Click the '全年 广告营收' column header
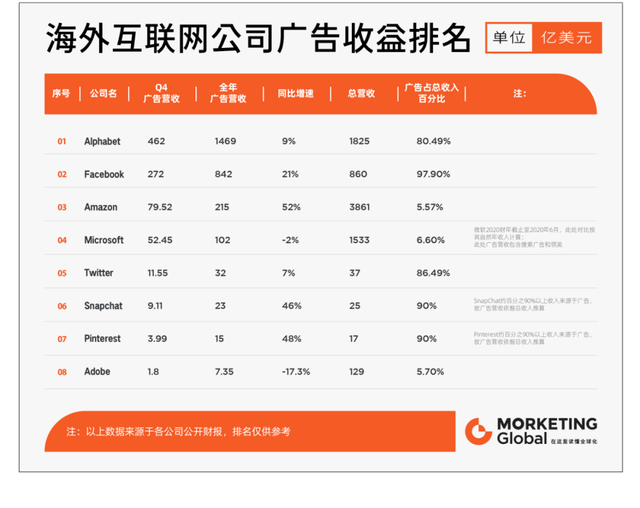Screen dimensions: 640x508 pos(228,93)
